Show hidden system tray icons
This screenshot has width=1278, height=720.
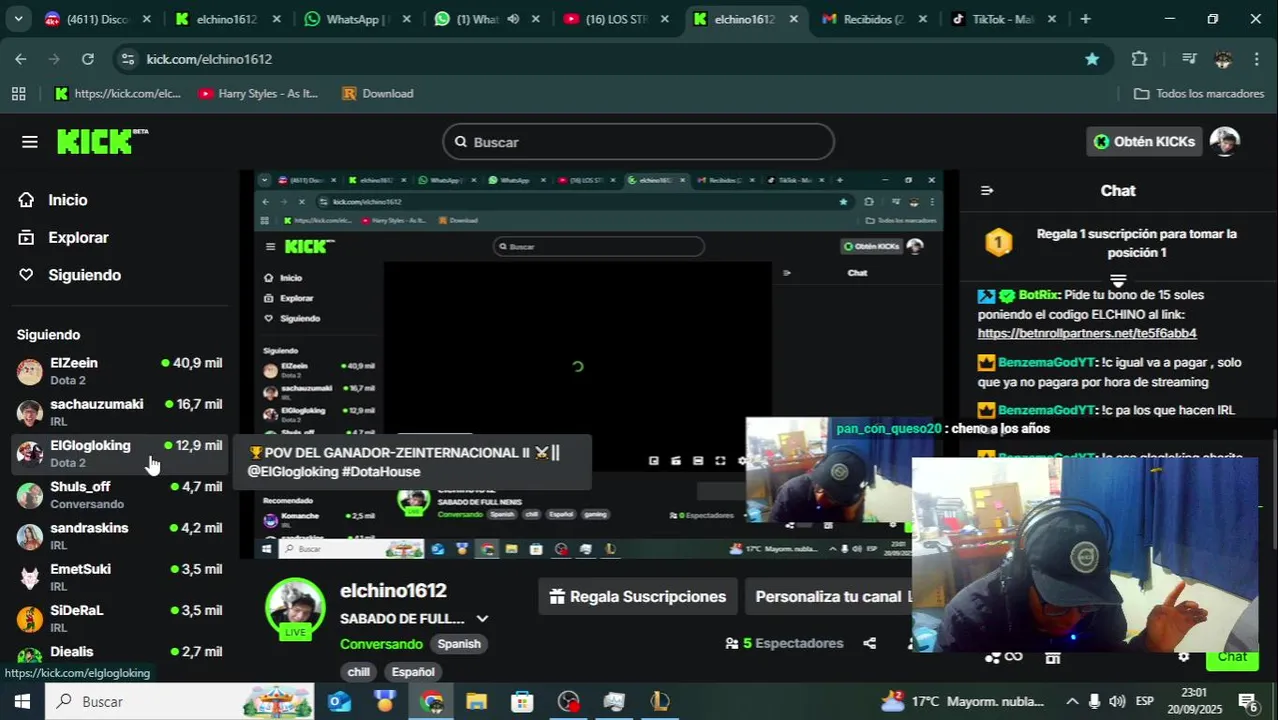pos(1072,701)
